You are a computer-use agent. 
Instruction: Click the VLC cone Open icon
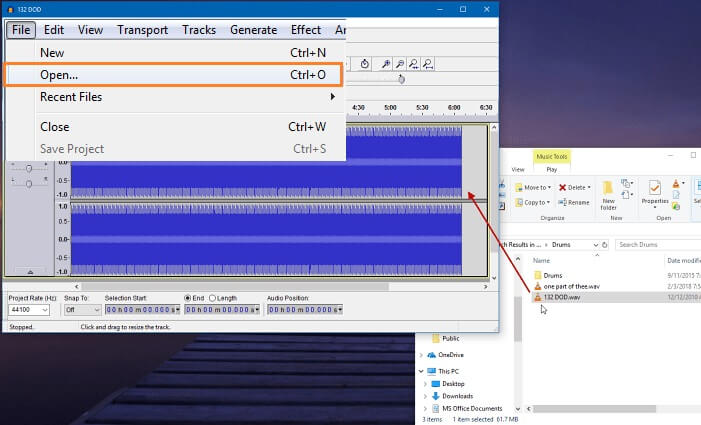coord(678,183)
